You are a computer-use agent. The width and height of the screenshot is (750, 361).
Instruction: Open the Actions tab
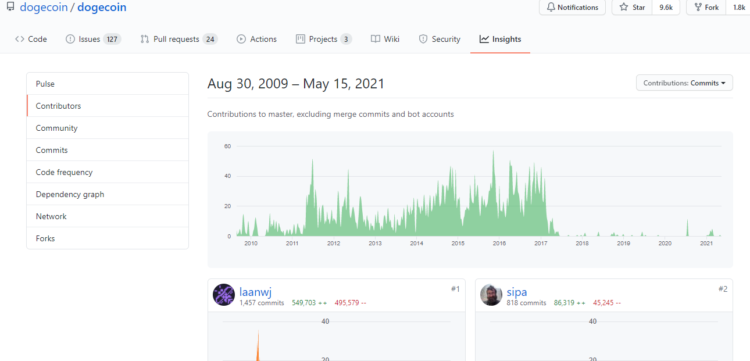[257, 39]
